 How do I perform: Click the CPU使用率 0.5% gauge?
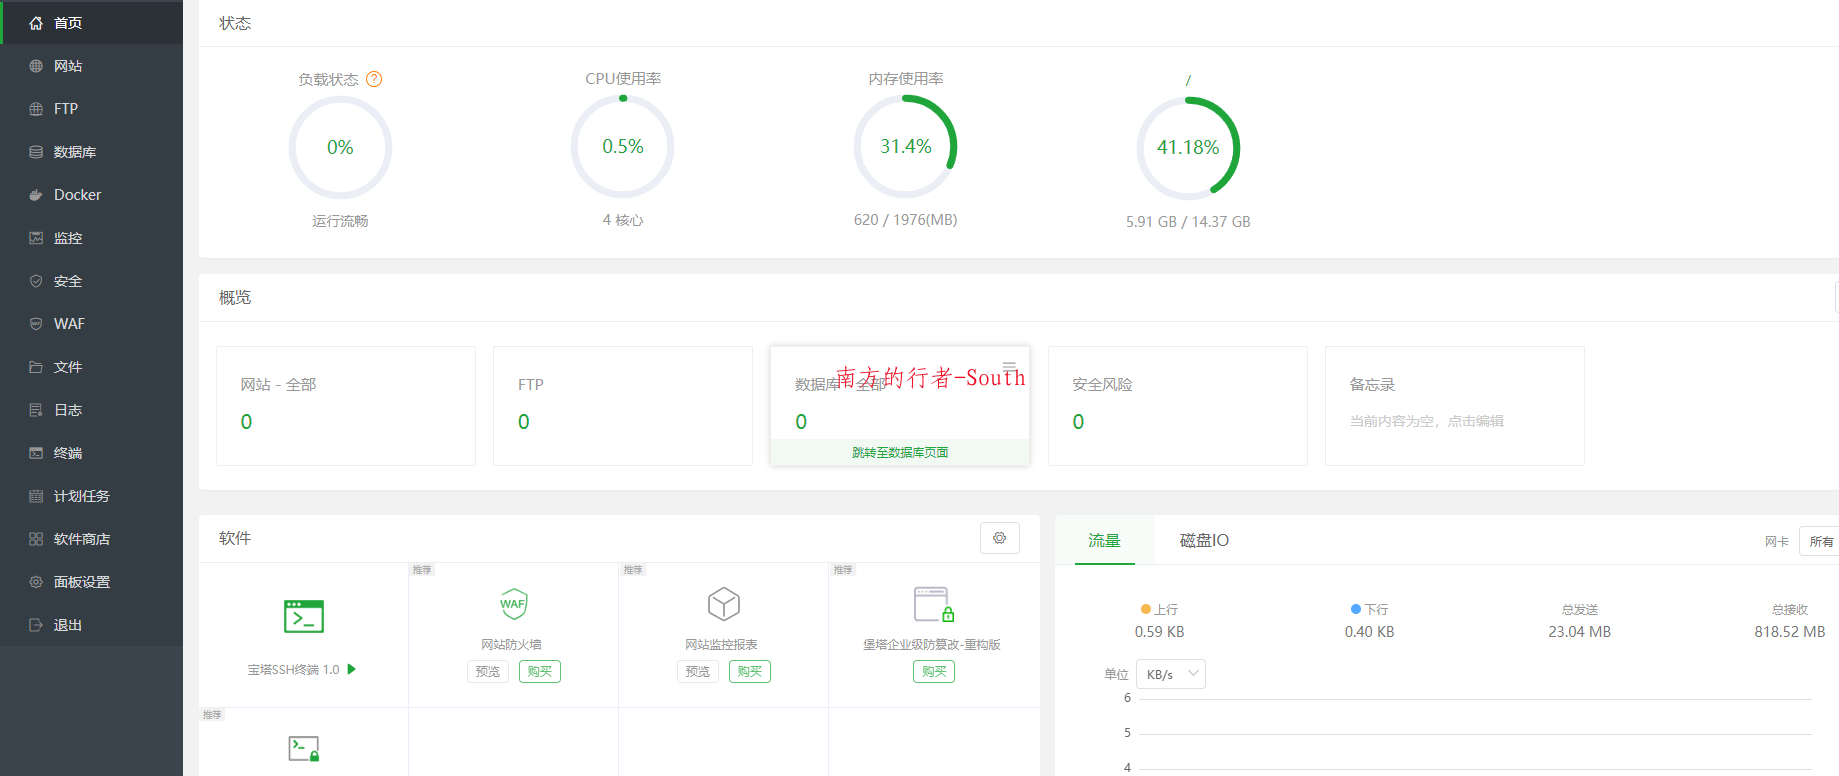[x=623, y=147]
